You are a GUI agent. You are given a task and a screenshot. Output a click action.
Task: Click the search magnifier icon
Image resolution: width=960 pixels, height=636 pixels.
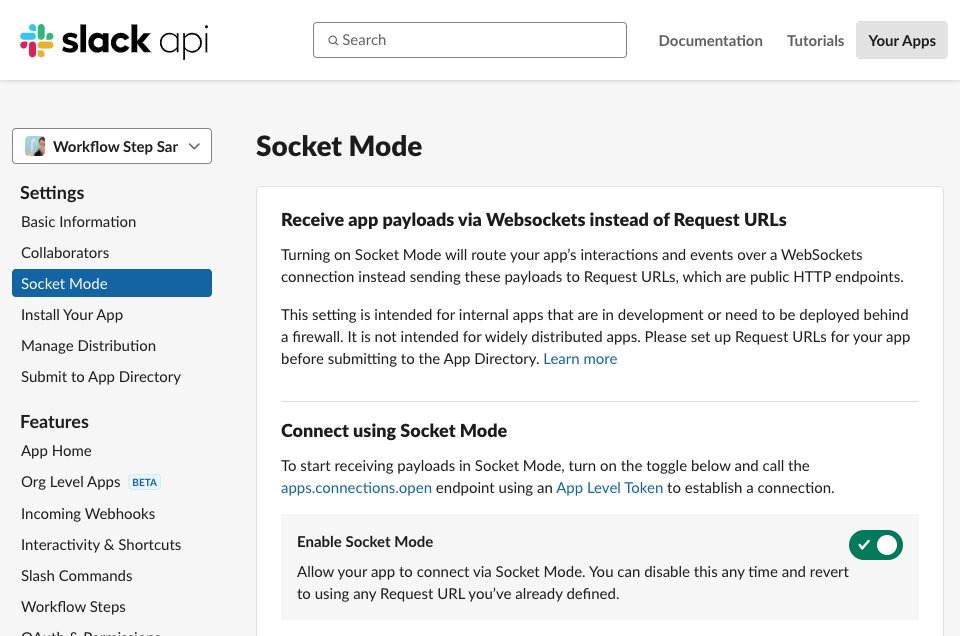point(333,41)
